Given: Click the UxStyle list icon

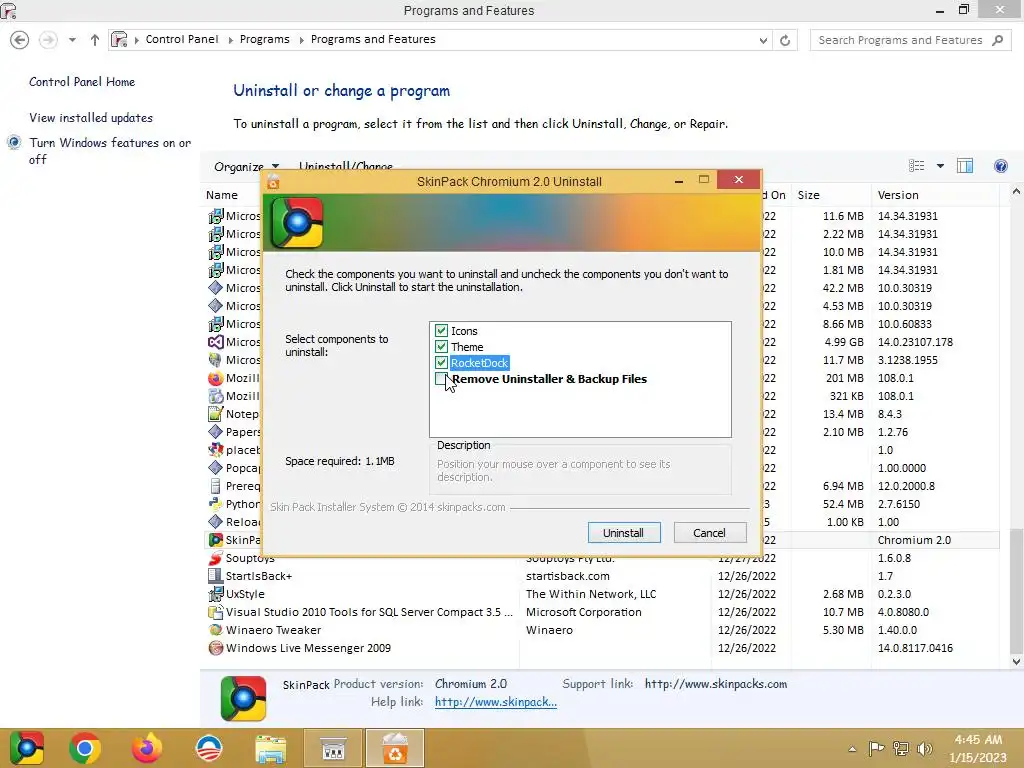Looking at the screenshot, I should (x=216, y=594).
